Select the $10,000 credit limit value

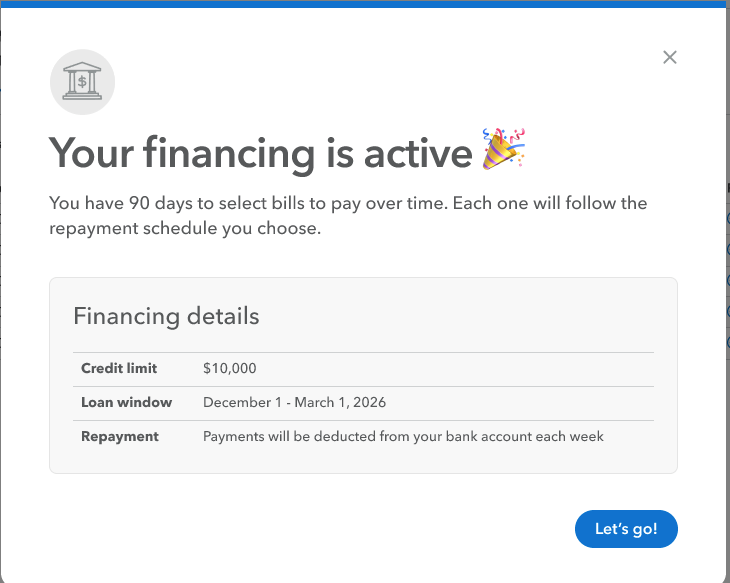(229, 368)
